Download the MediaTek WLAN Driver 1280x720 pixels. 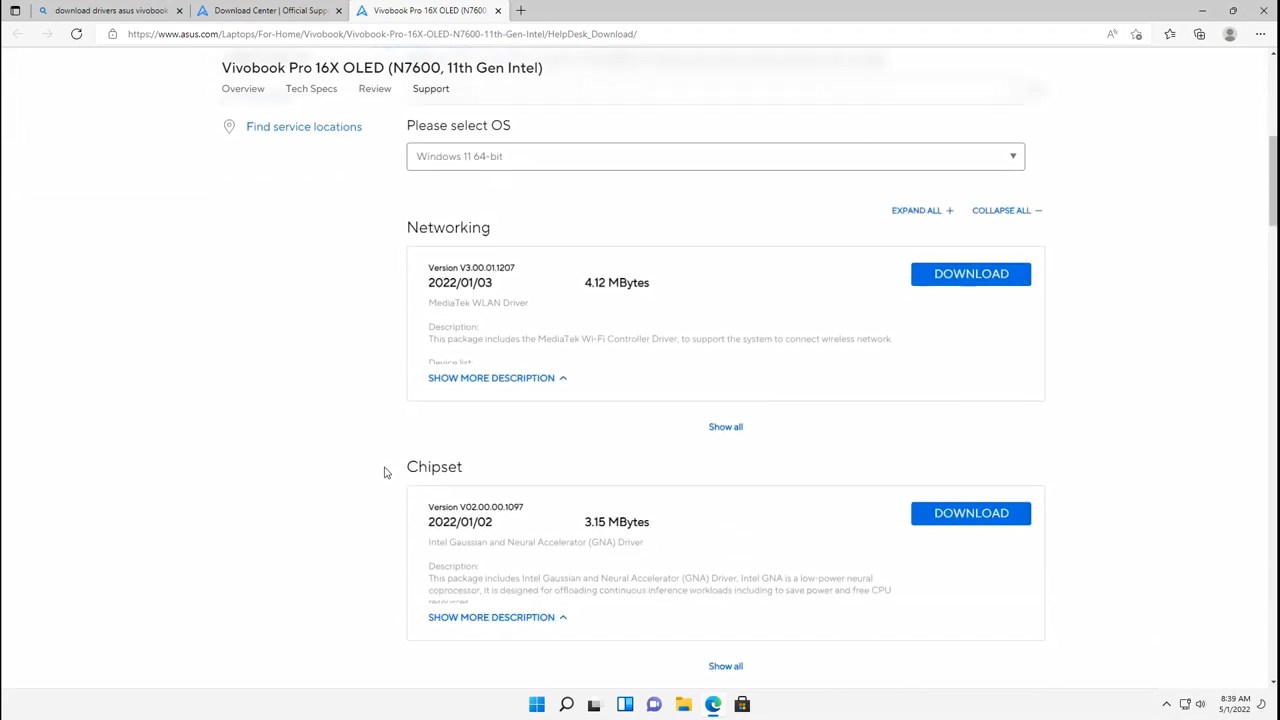(x=971, y=274)
